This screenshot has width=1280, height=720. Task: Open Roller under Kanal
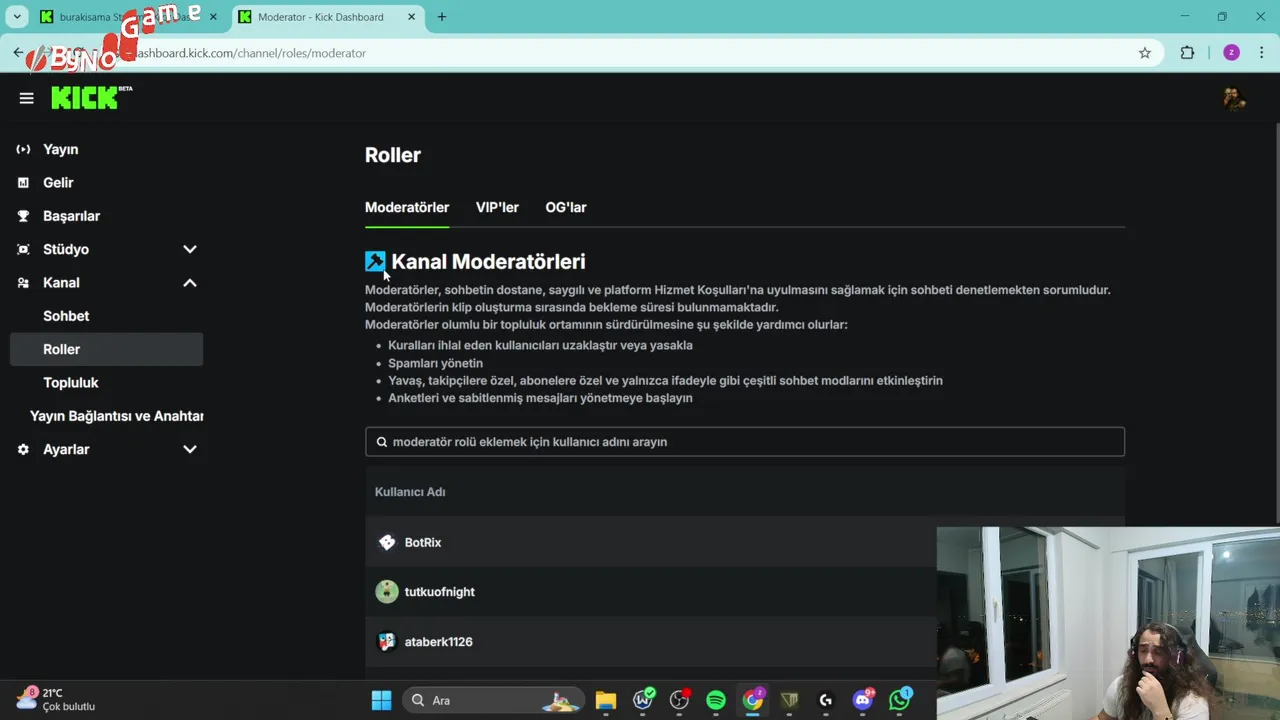click(x=106, y=349)
